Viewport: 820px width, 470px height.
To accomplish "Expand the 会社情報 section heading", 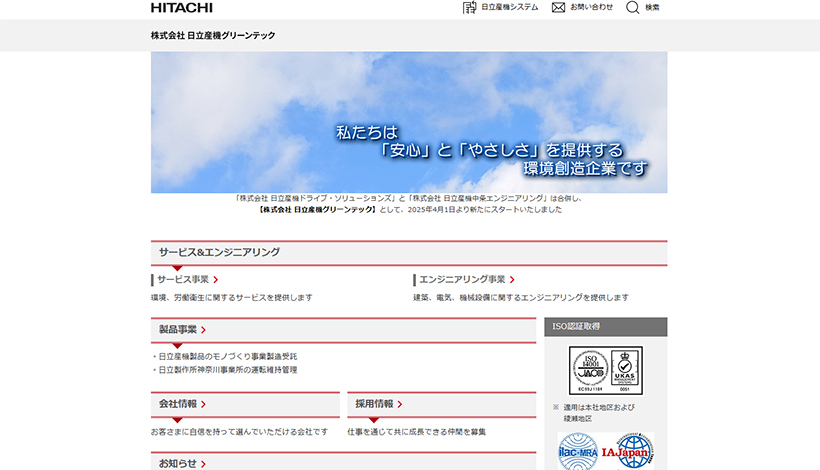I will (182, 404).
